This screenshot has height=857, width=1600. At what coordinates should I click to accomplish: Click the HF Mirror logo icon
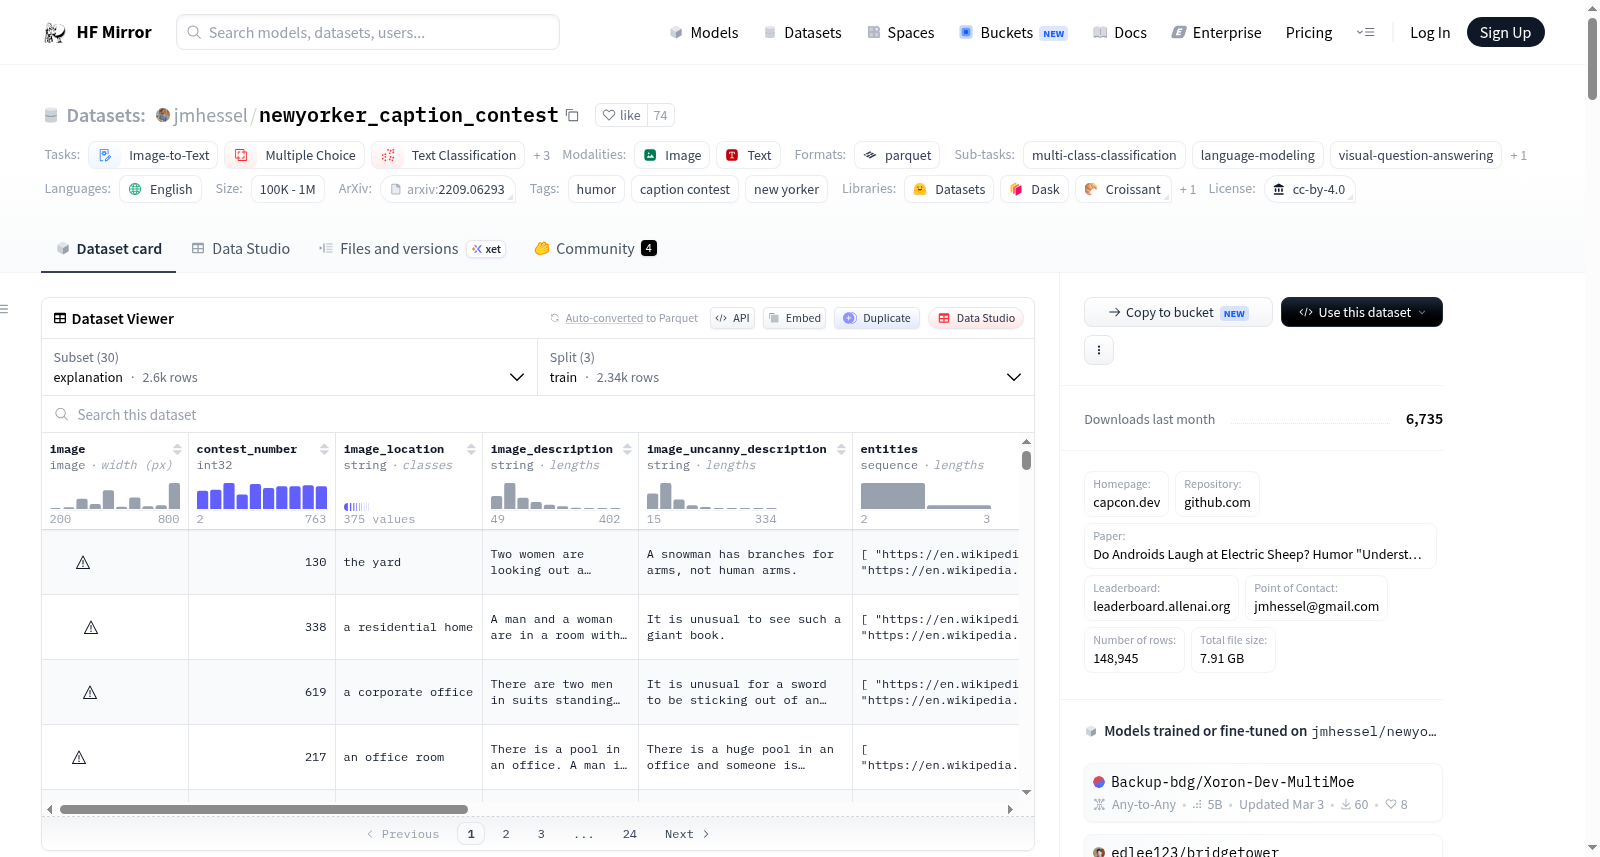click(55, 33)
